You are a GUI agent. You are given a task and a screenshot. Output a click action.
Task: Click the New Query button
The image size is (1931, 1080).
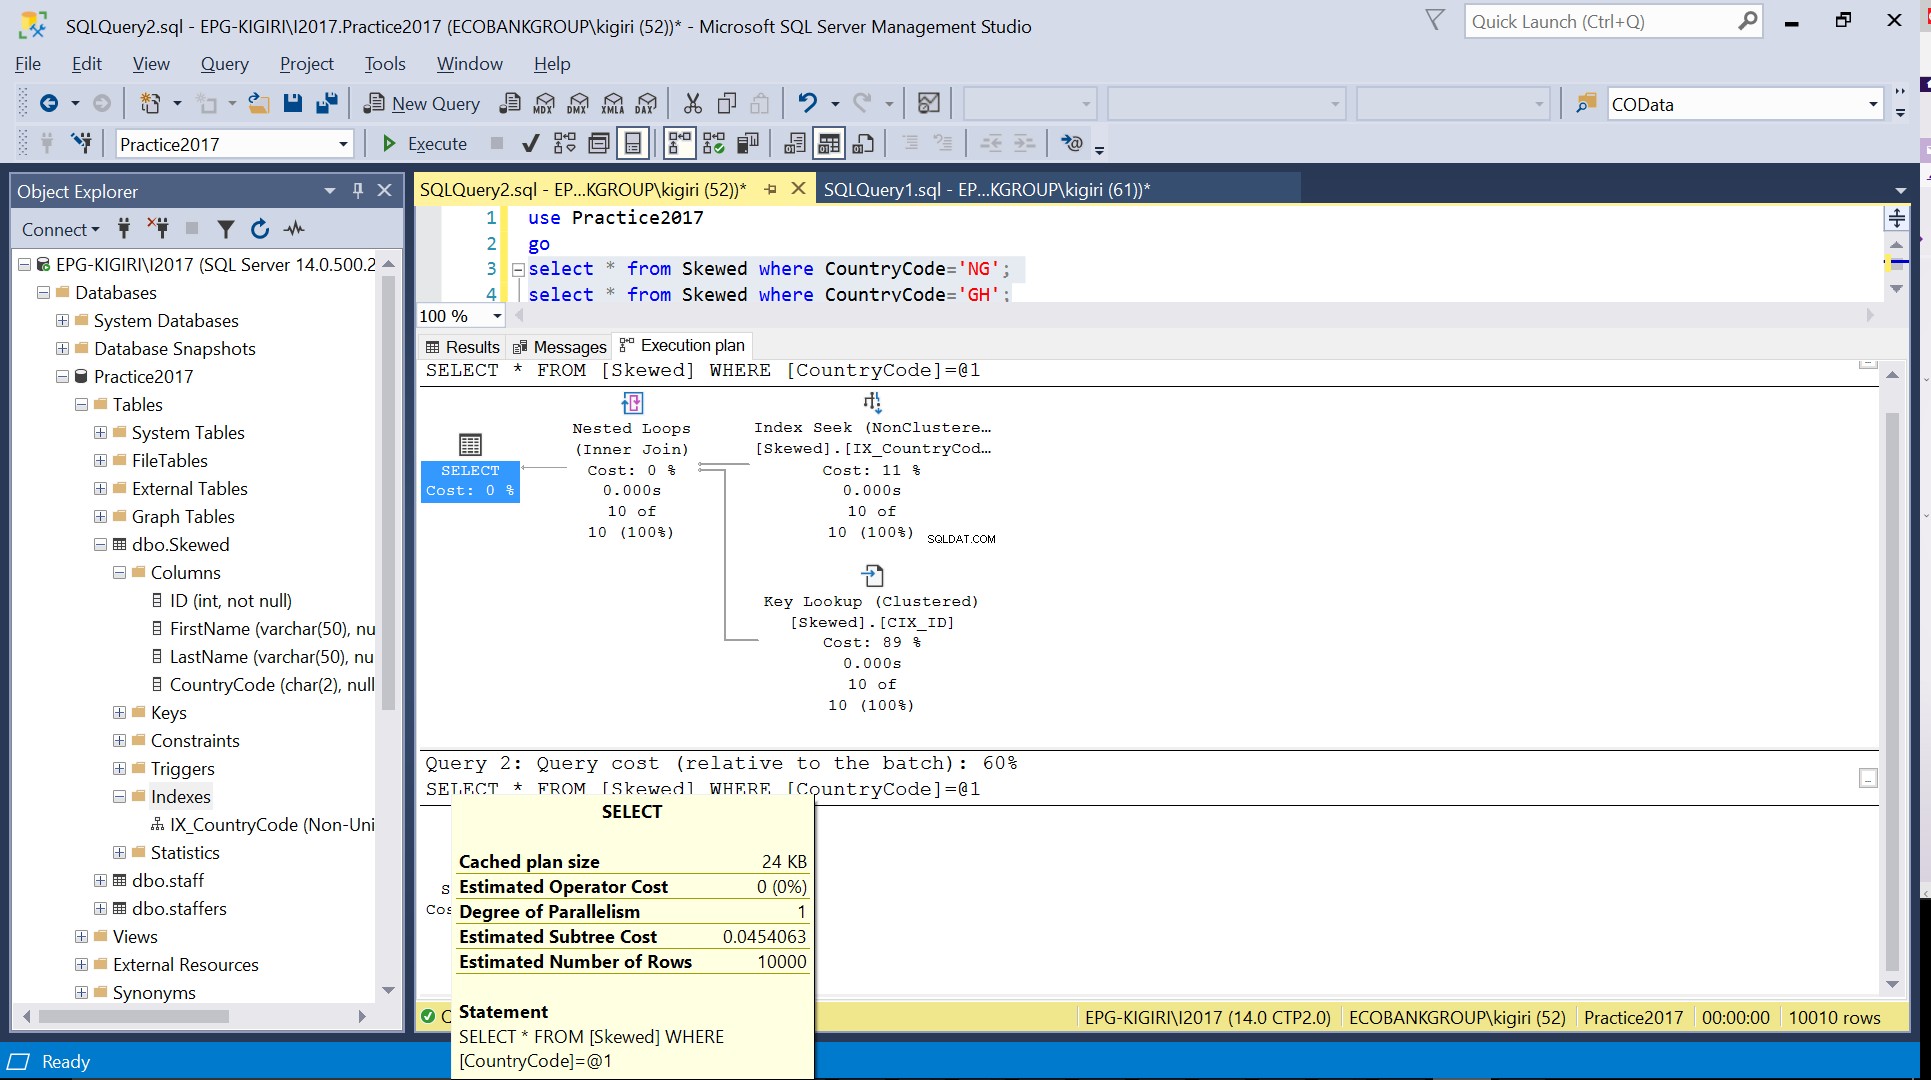click(x=421, y=103)
